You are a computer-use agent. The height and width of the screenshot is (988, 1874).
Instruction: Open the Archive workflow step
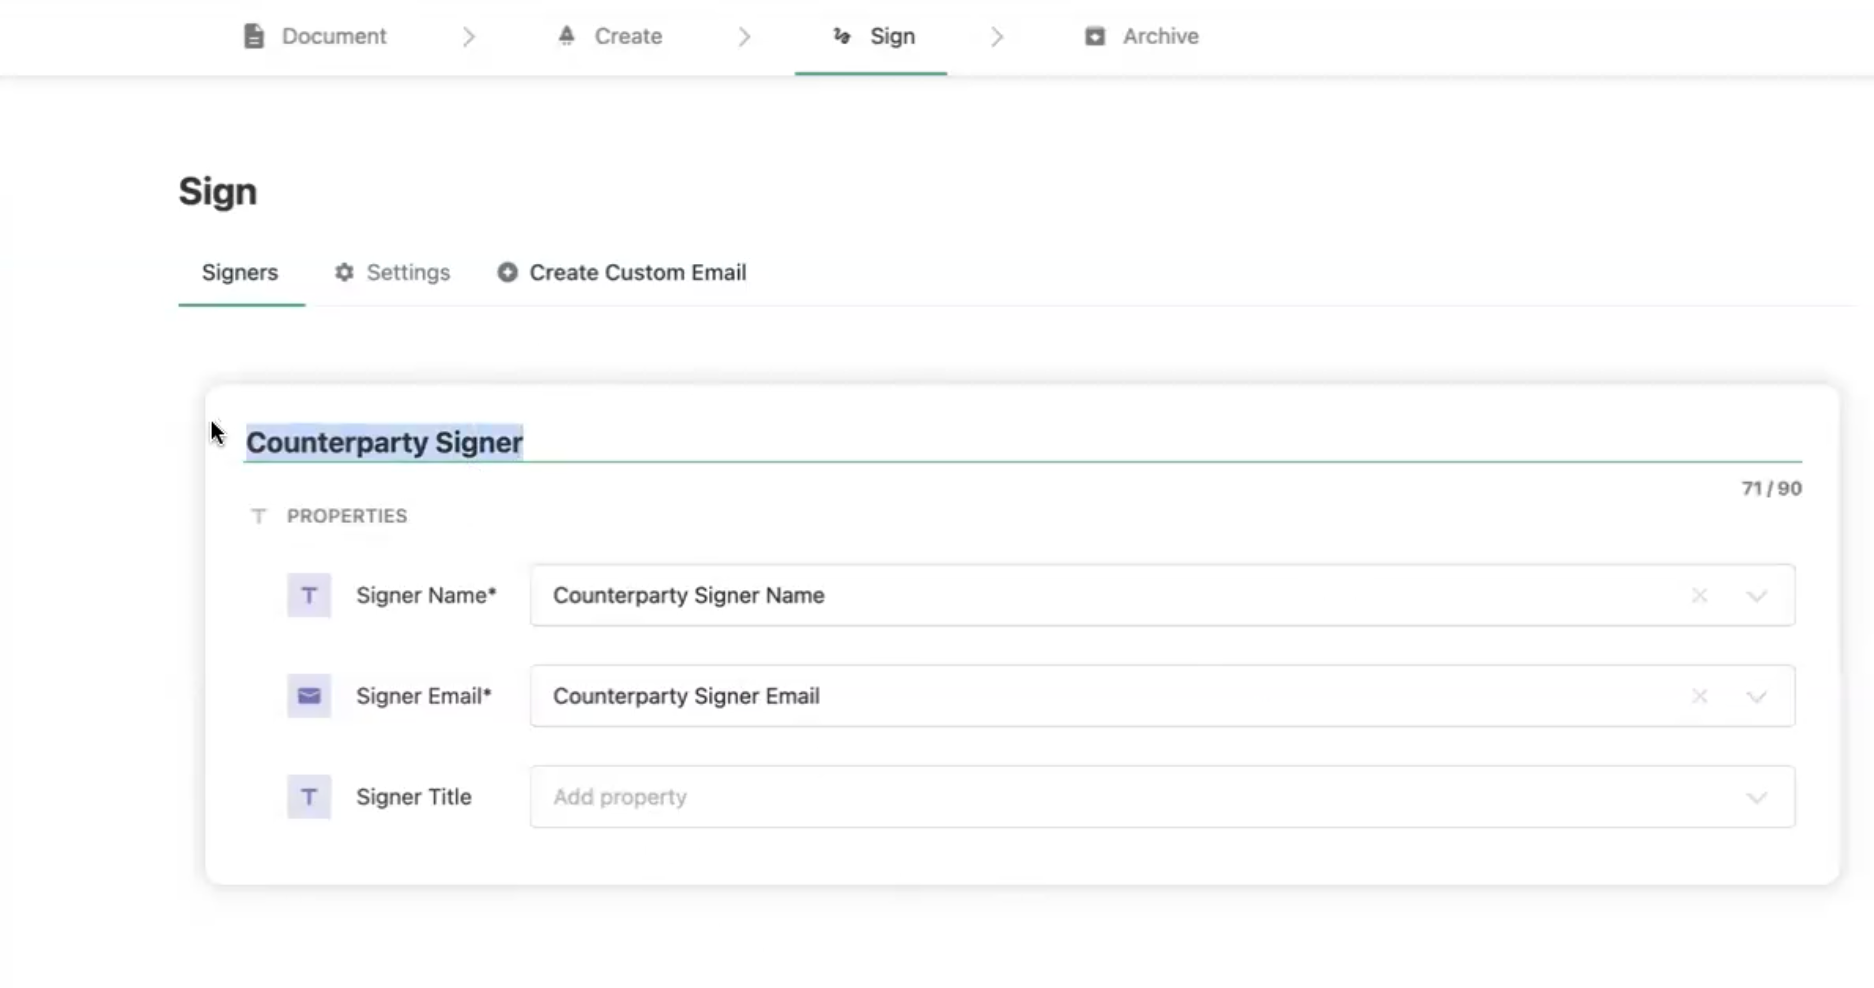tap(1141, 36)
